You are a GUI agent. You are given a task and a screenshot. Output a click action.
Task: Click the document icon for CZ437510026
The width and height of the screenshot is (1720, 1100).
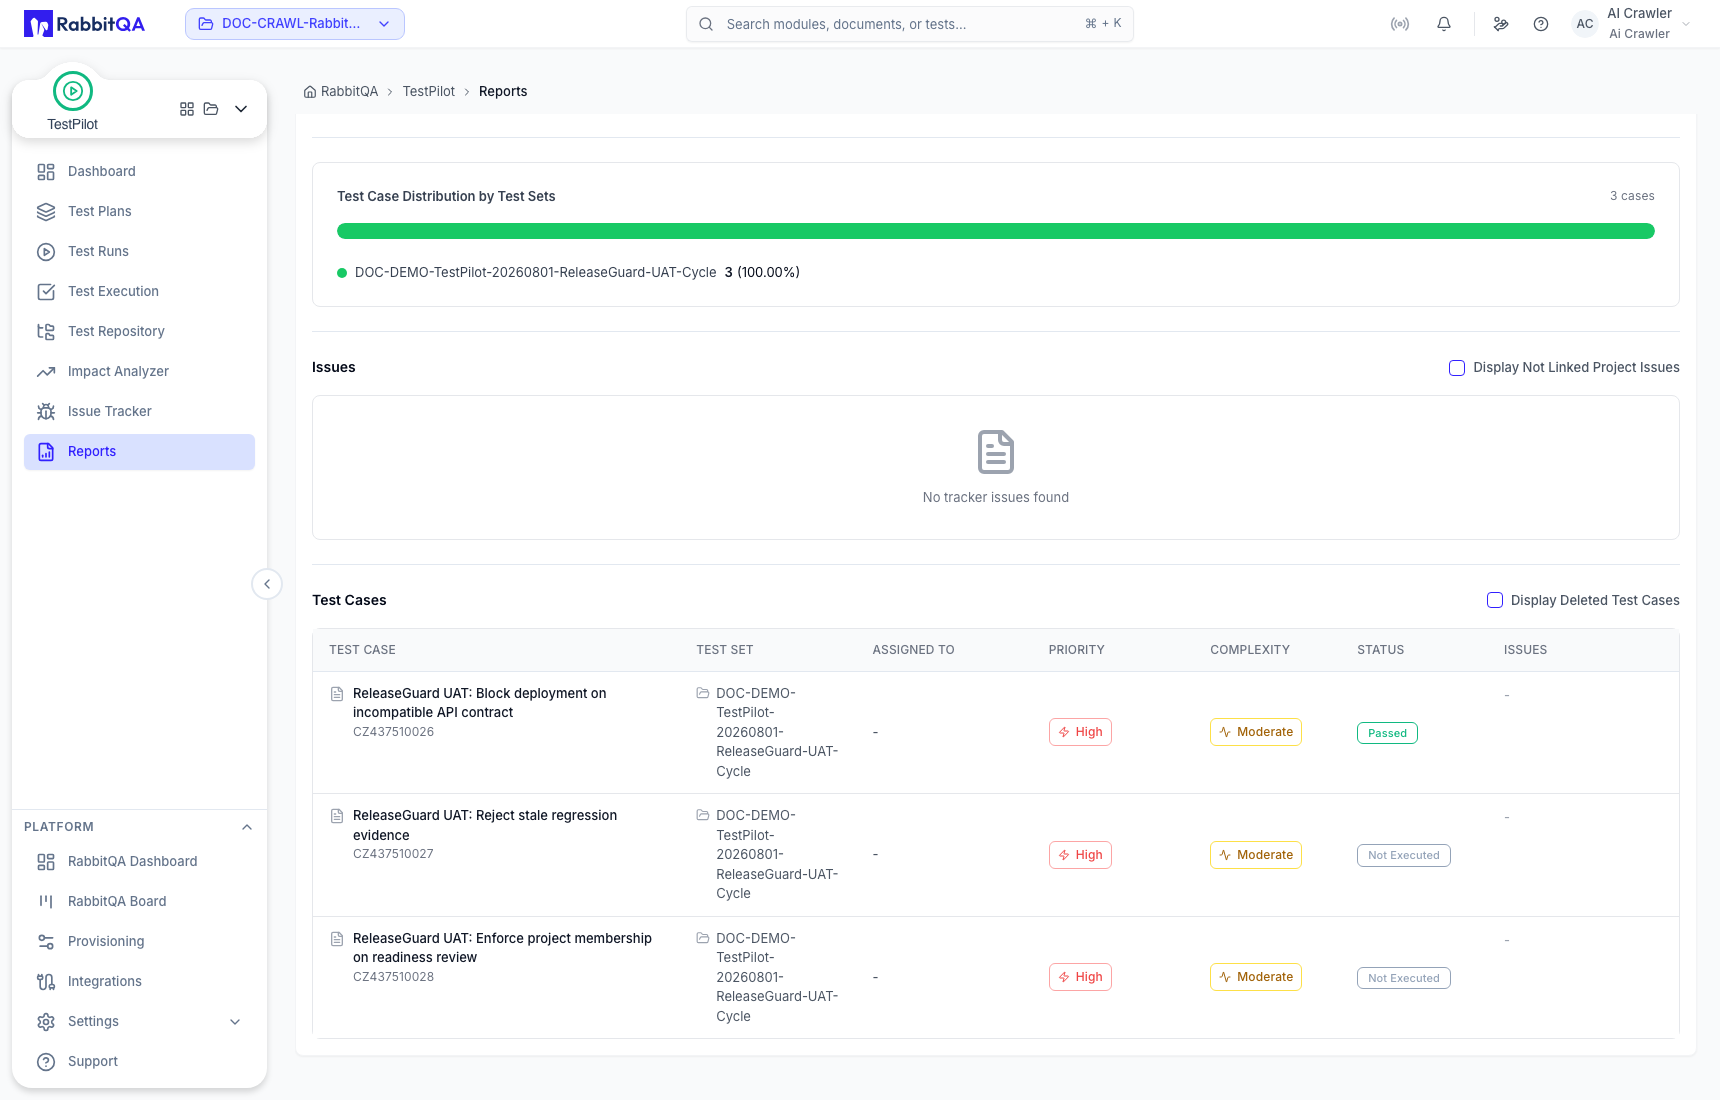(337, 694)
